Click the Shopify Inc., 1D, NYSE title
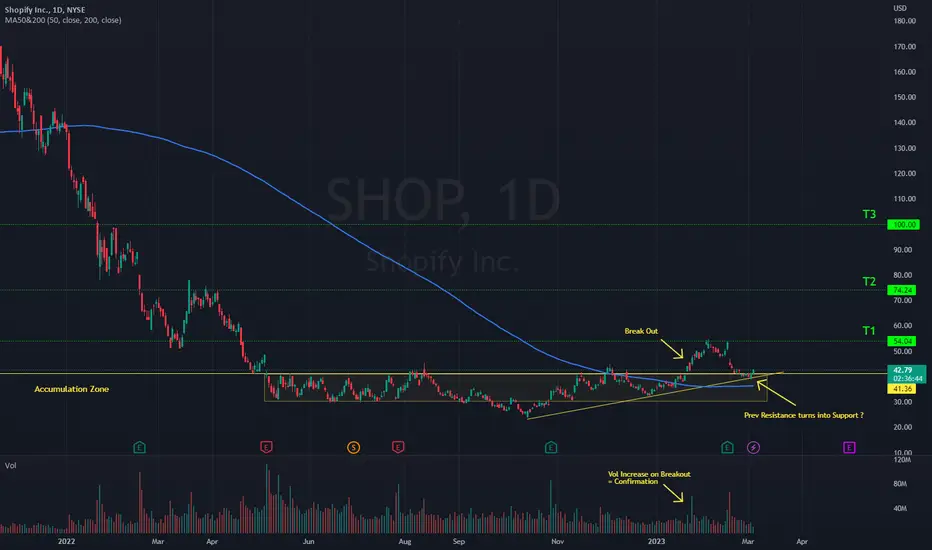932x550 pixels. (x=45, y=10)
